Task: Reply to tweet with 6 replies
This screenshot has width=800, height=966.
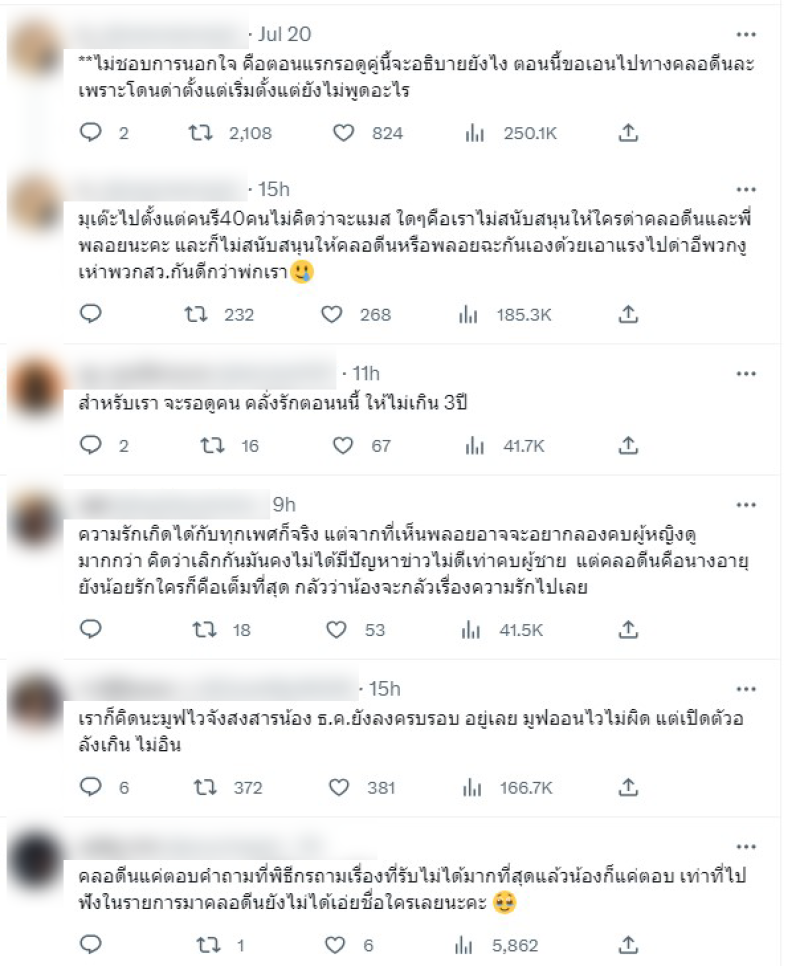Action: tap(91, 787)
